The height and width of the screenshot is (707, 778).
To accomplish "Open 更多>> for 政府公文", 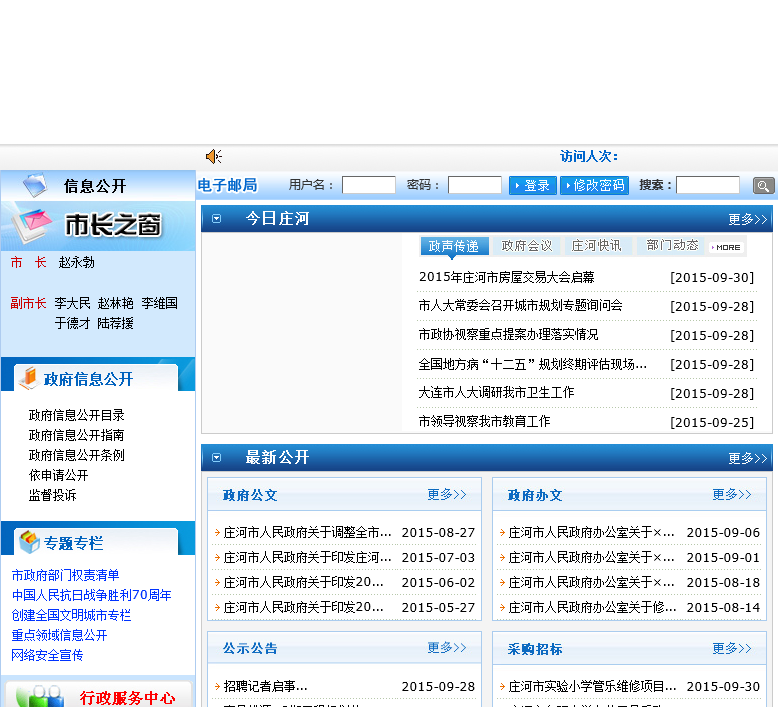I will tap(447, 495).
